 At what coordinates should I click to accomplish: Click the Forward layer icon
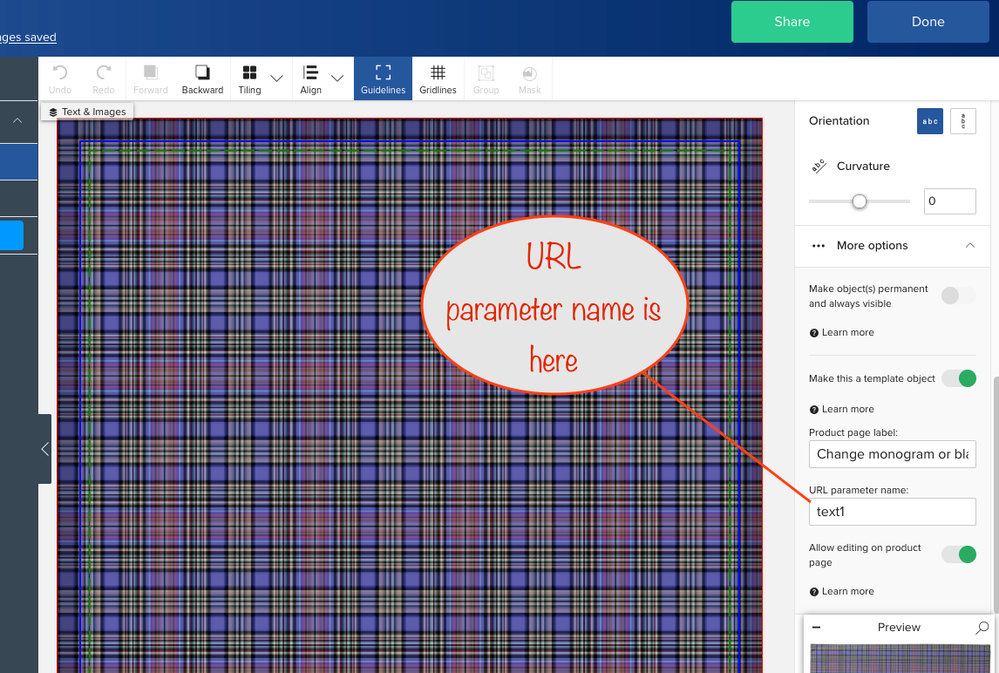[x=150, y=72]
